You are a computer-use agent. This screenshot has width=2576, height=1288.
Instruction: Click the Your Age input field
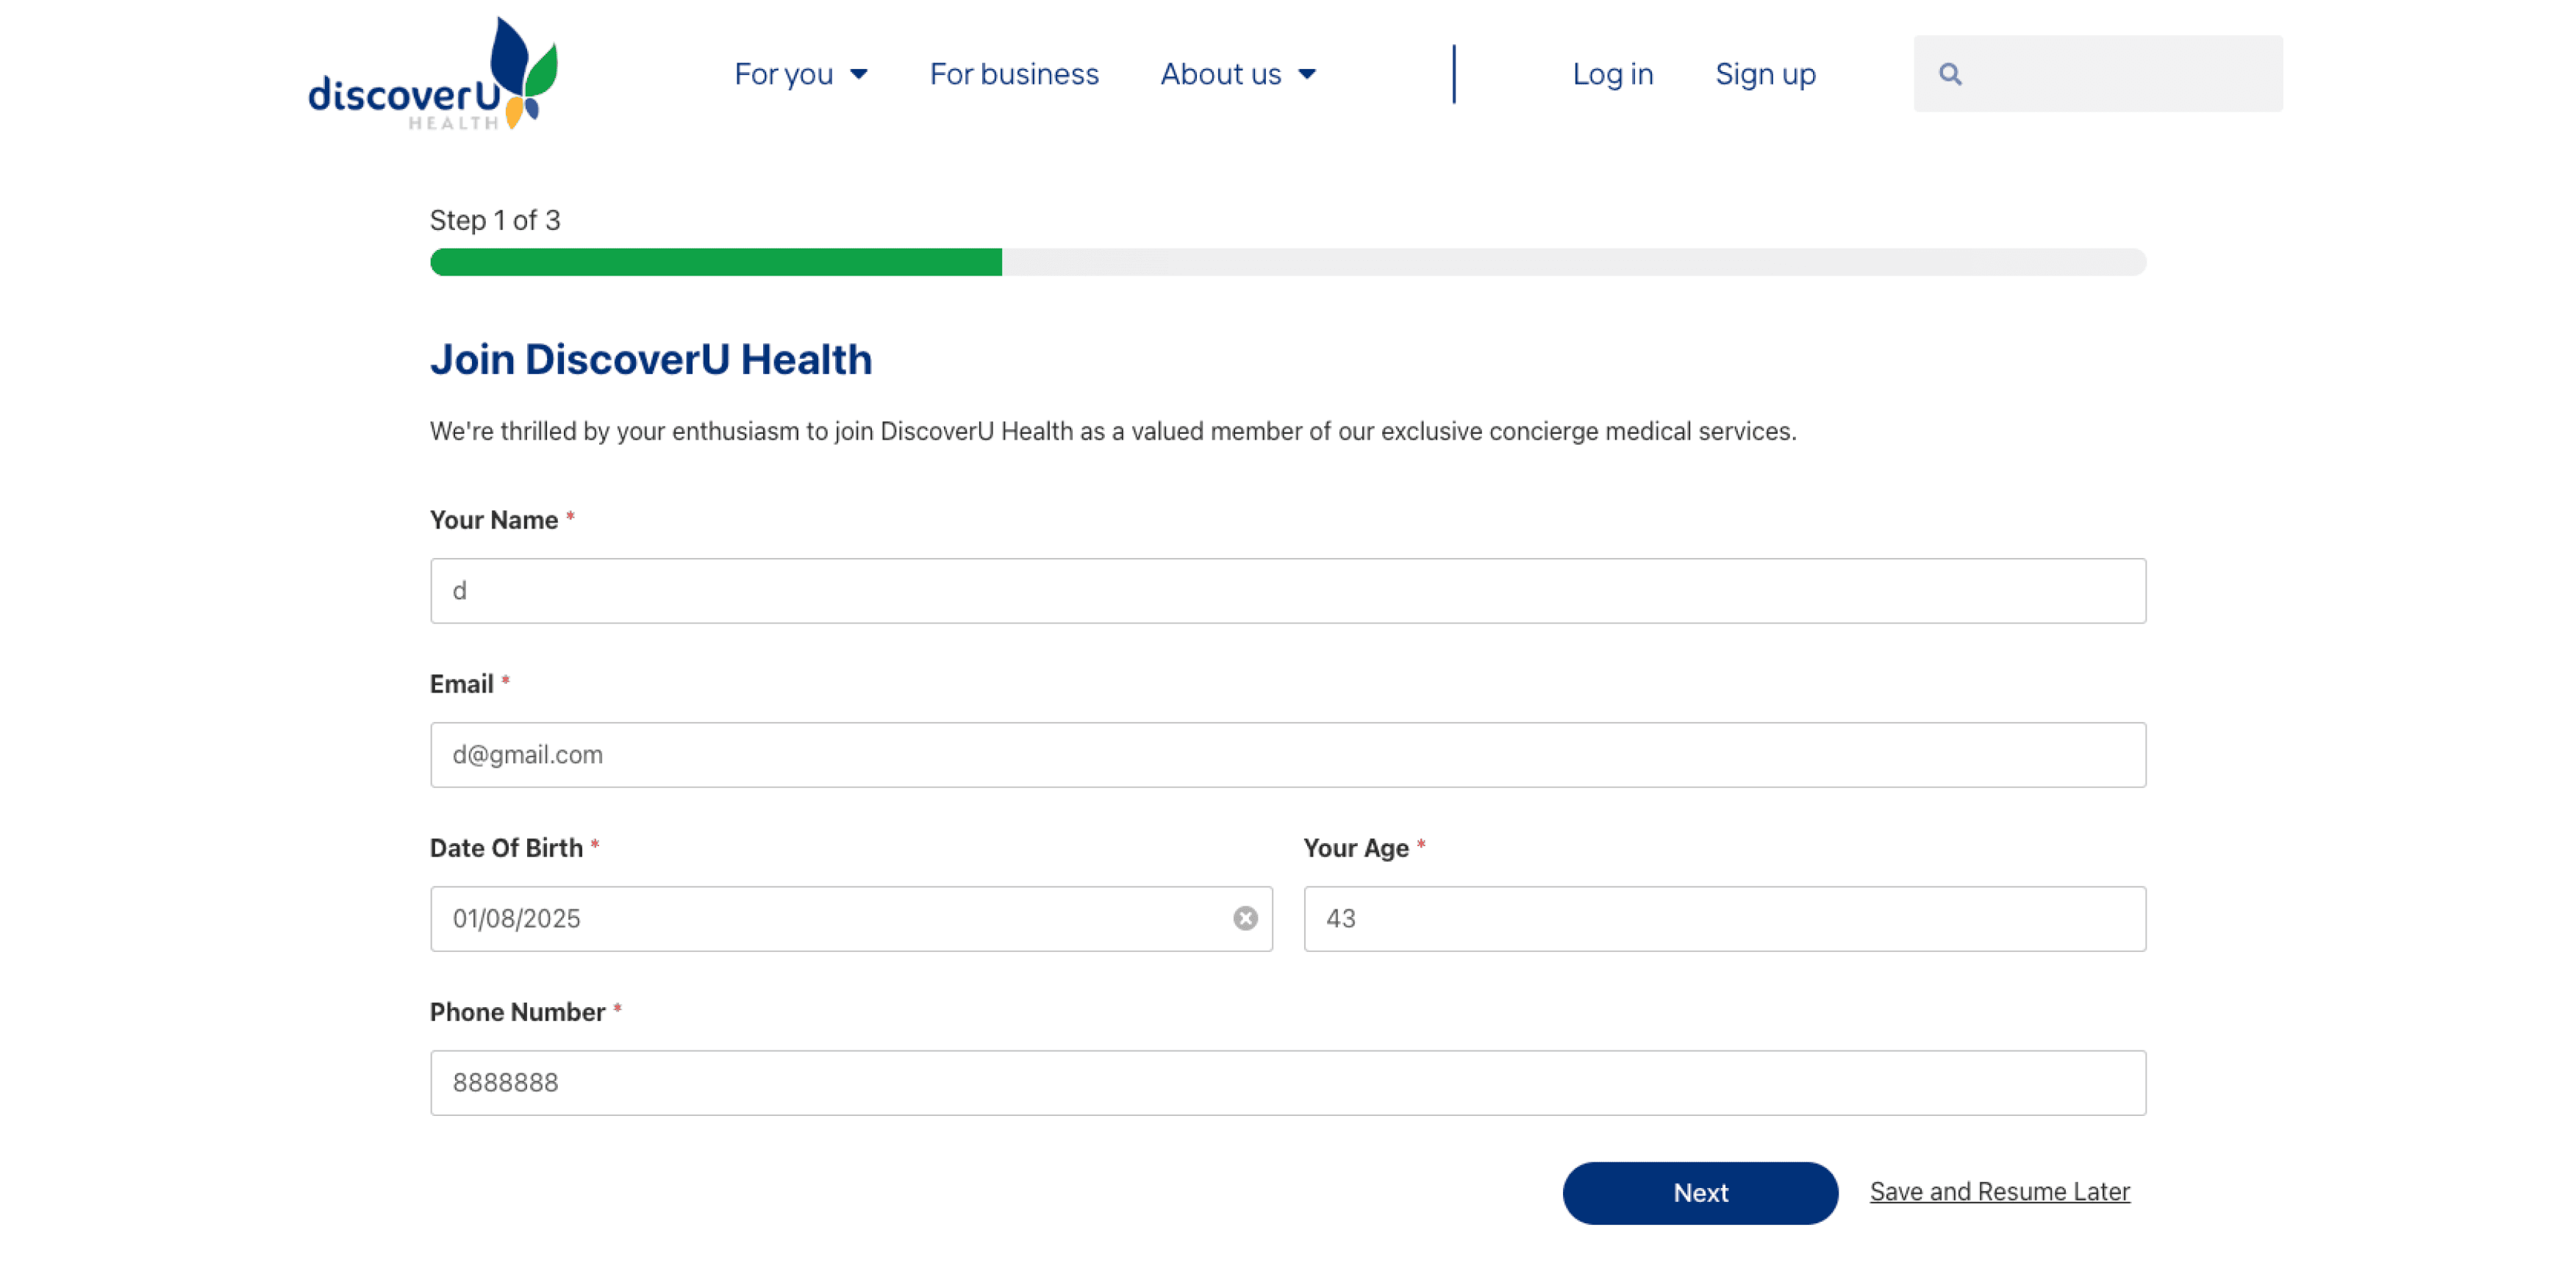1724,919
